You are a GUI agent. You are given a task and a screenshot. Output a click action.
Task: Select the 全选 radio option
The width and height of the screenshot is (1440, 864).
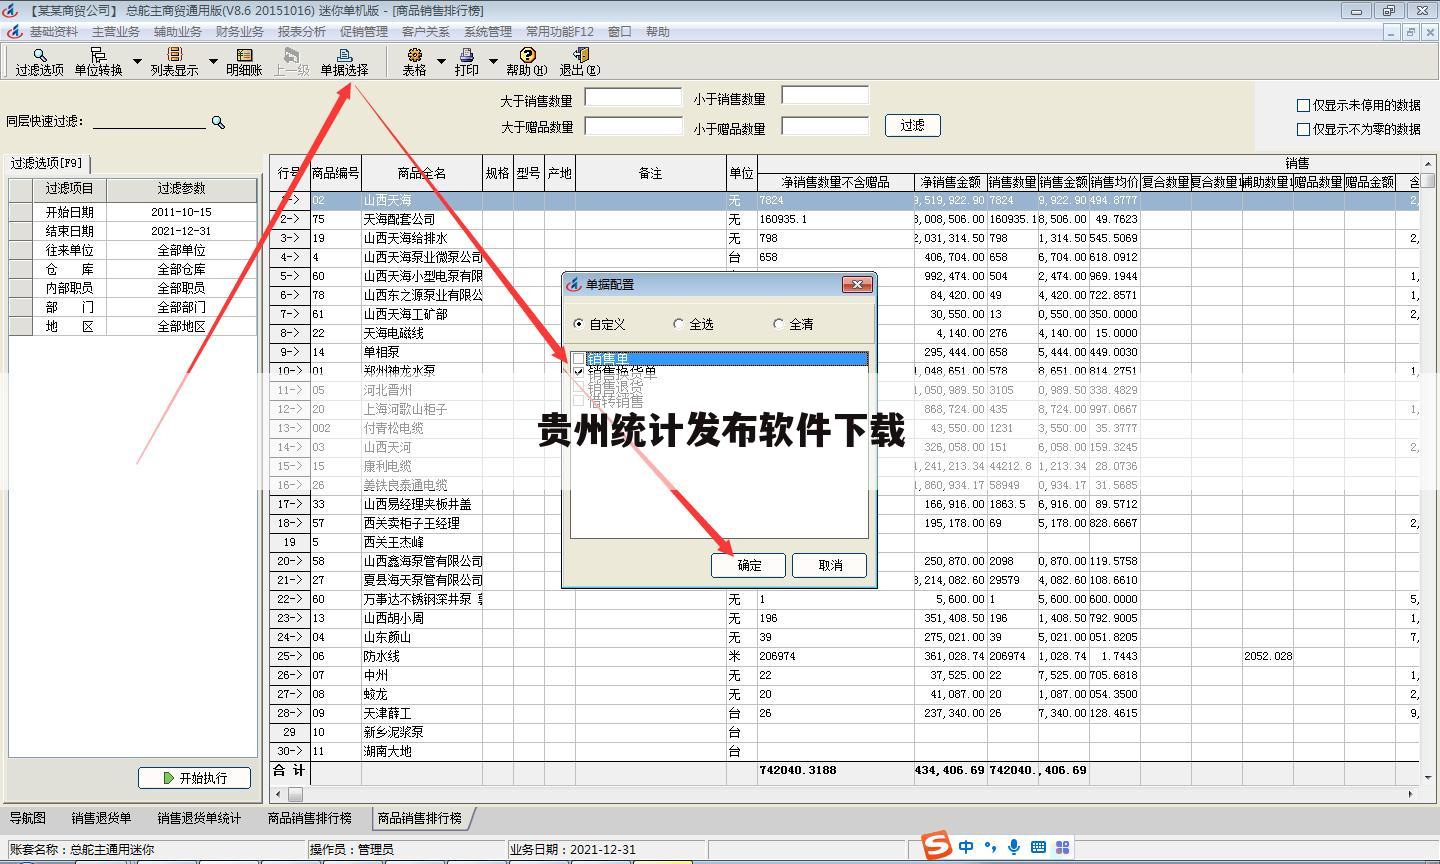pos(679,324)
